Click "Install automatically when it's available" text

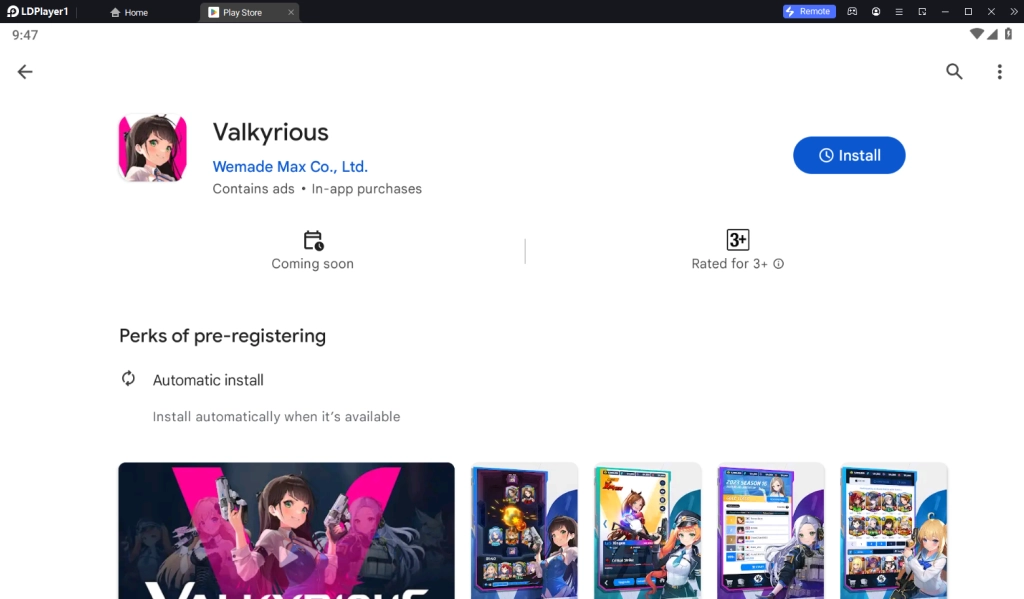pos(276,417)
